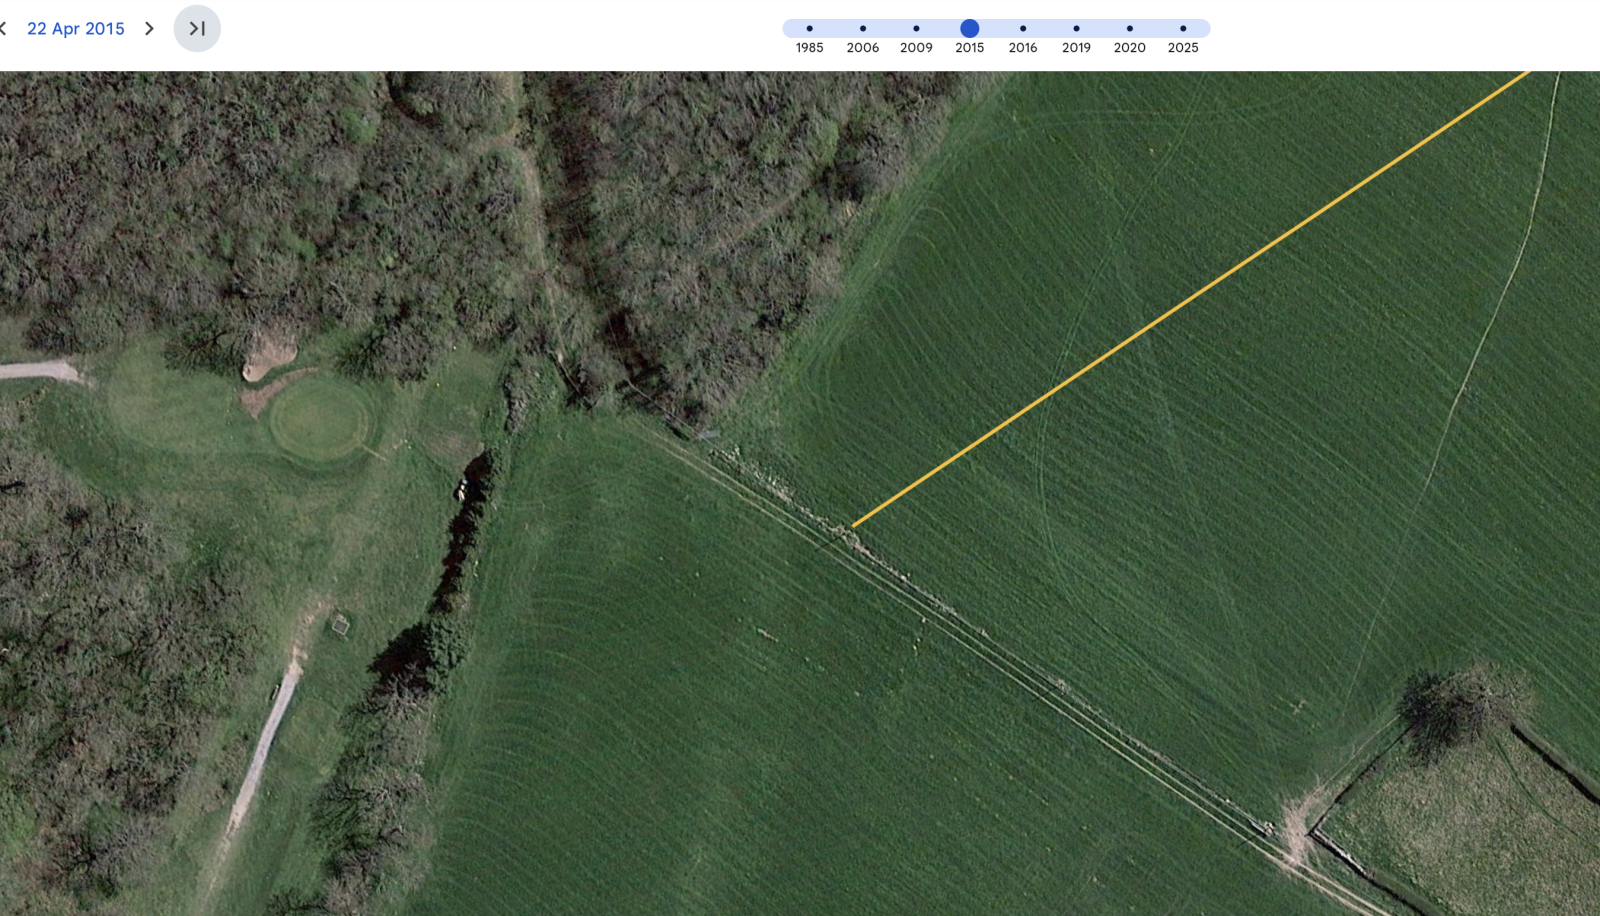
Task: Click the 22 Apr 2015 date label
Action: [76, 29]
